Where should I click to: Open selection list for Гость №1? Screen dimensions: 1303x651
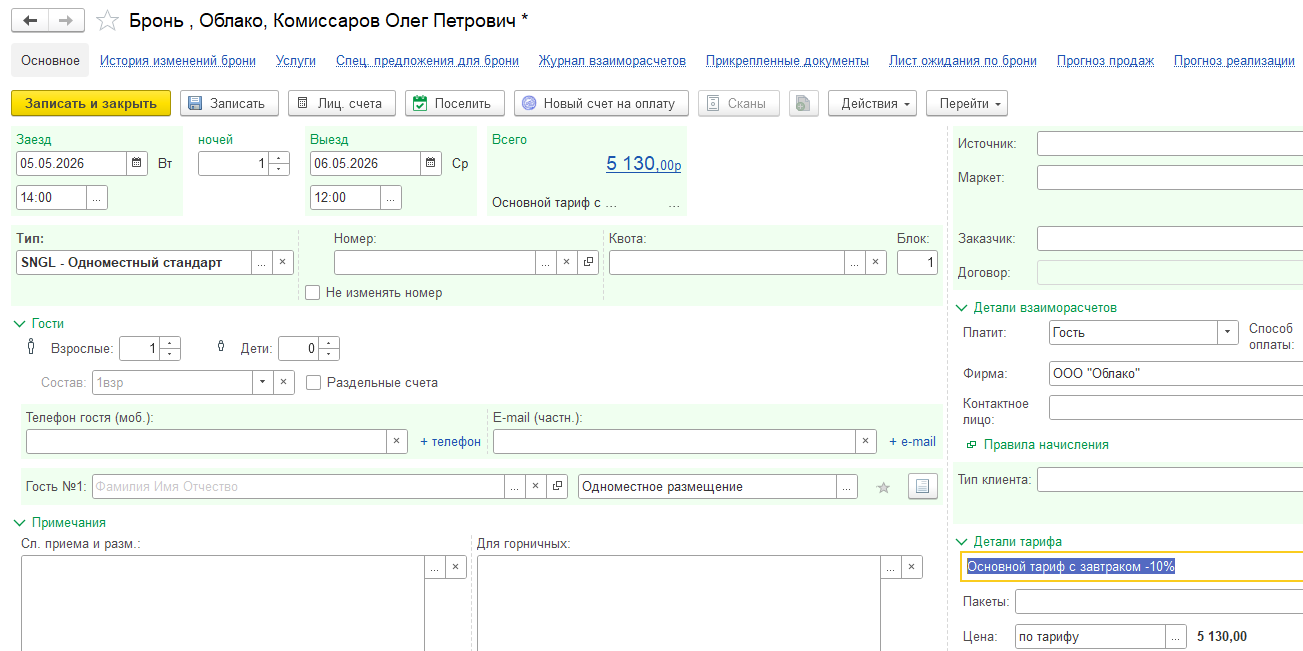coord(514,486)
